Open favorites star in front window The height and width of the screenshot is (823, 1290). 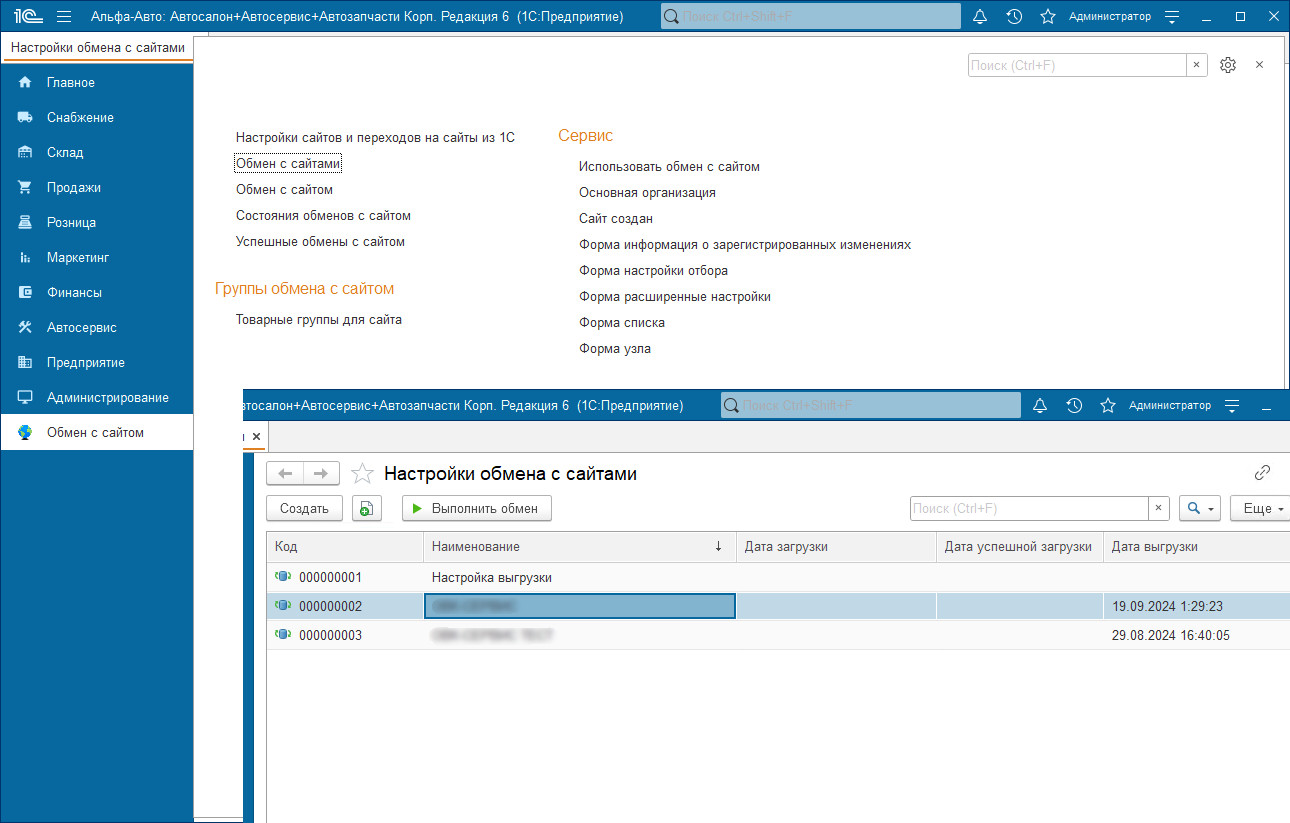coord(1108,405)
